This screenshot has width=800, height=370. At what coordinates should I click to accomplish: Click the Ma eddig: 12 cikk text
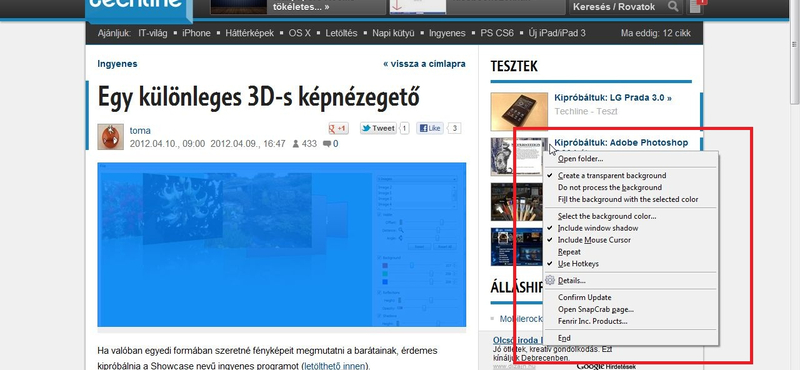coord(656,33)
